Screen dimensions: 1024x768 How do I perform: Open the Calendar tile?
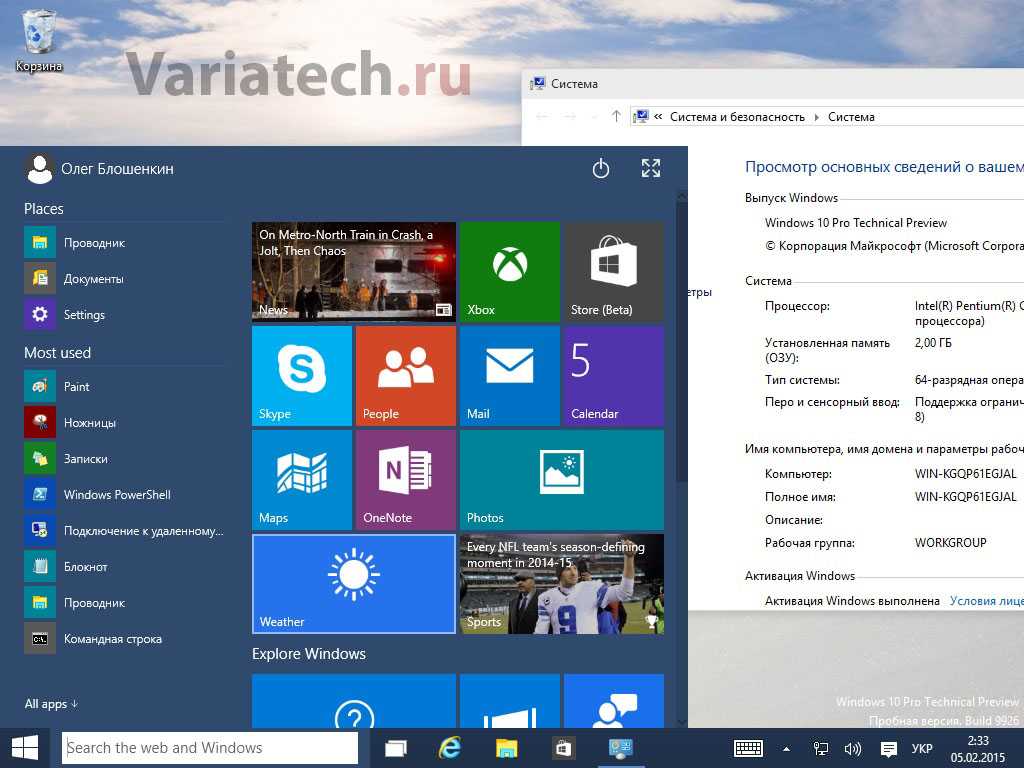(x=614, y=376)
